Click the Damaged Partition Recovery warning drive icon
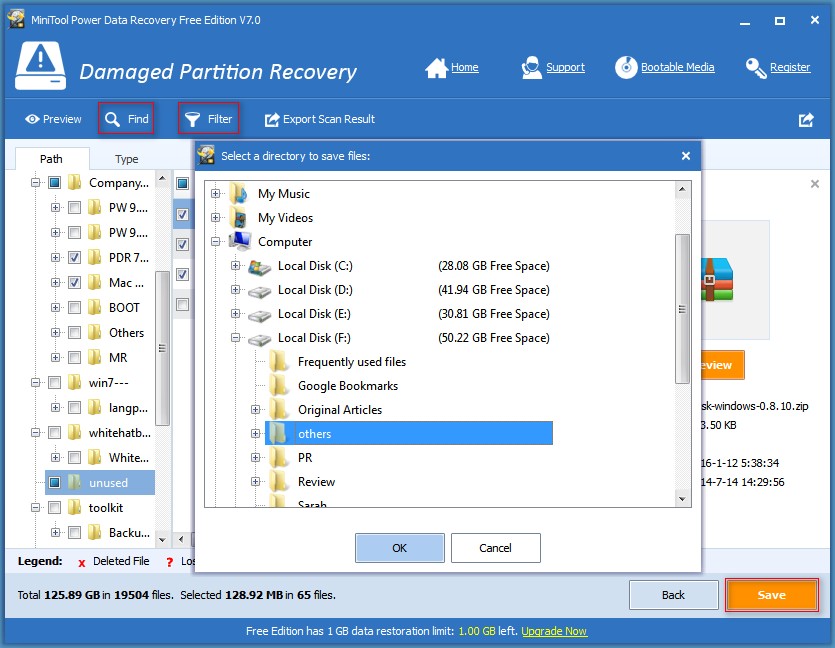Screen dimensions: 835x648 point(40,66)
